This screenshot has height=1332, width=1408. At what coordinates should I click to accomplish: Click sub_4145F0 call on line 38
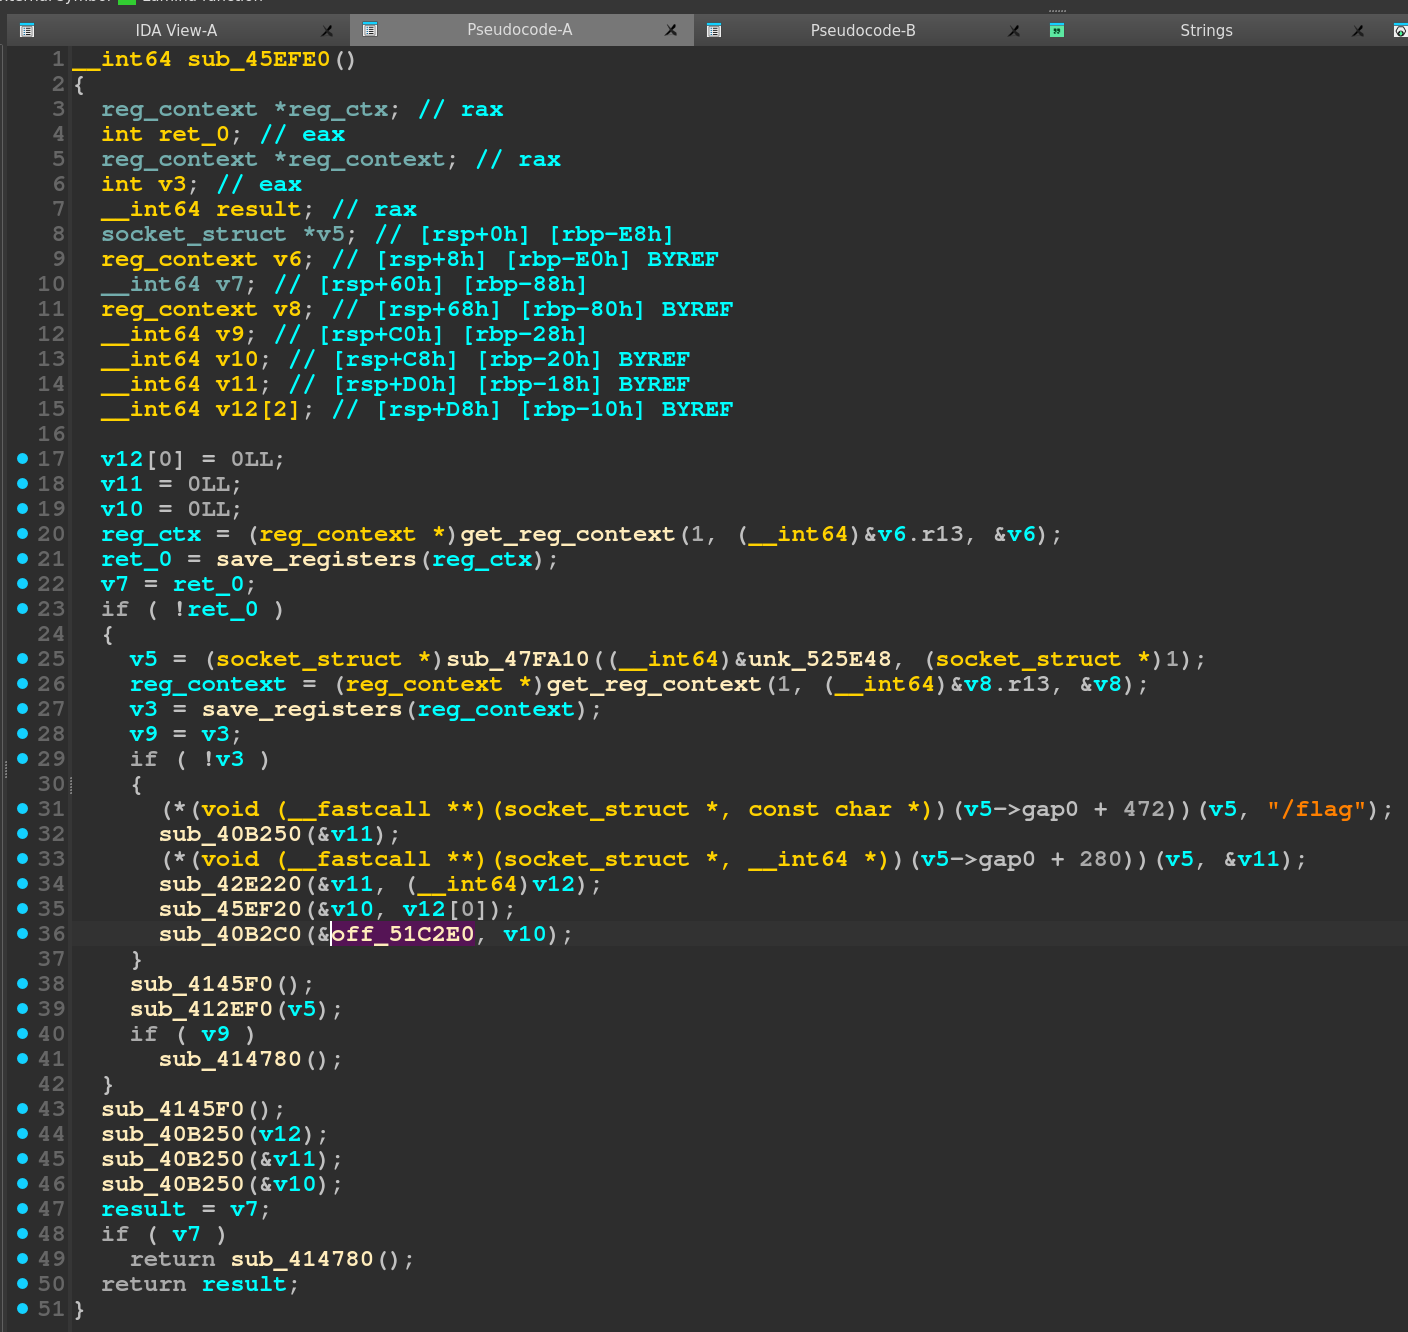pos(201,984)
